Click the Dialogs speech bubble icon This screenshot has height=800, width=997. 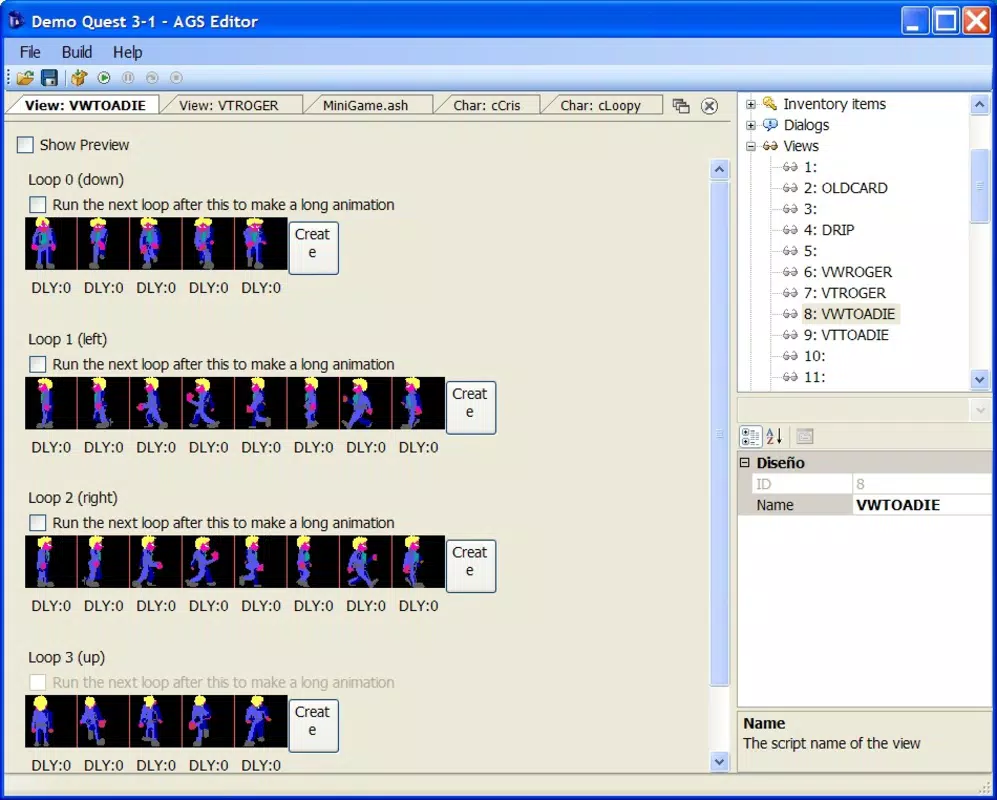pyautogui.click(x=770, y=125)
